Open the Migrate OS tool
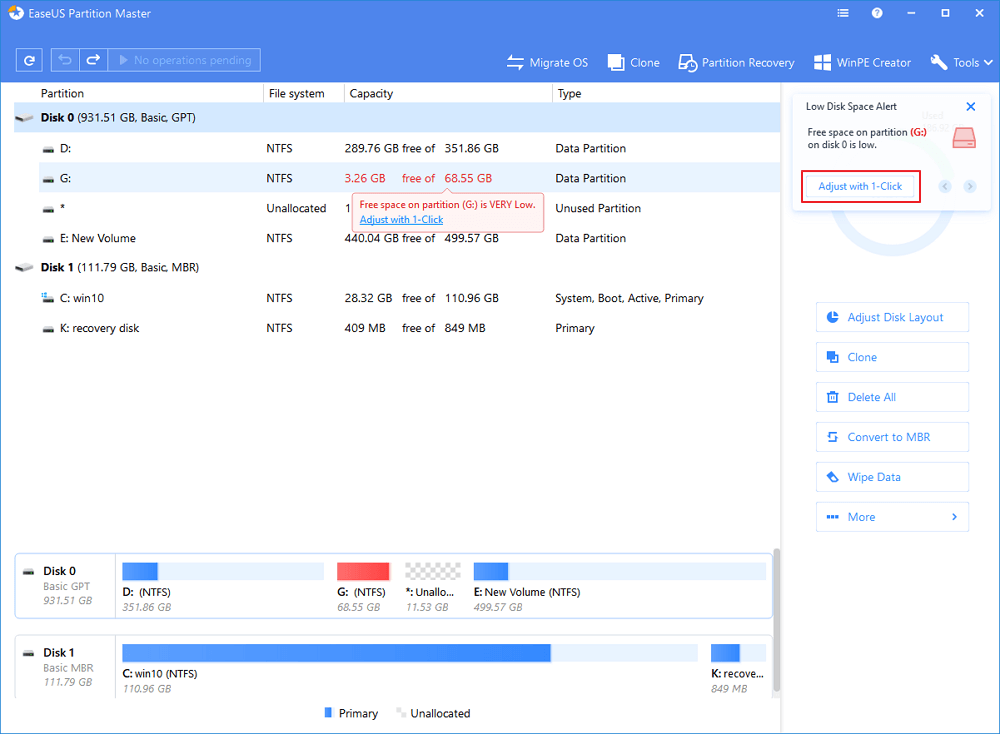This screenshot has height=734, width=1000. 547,62
